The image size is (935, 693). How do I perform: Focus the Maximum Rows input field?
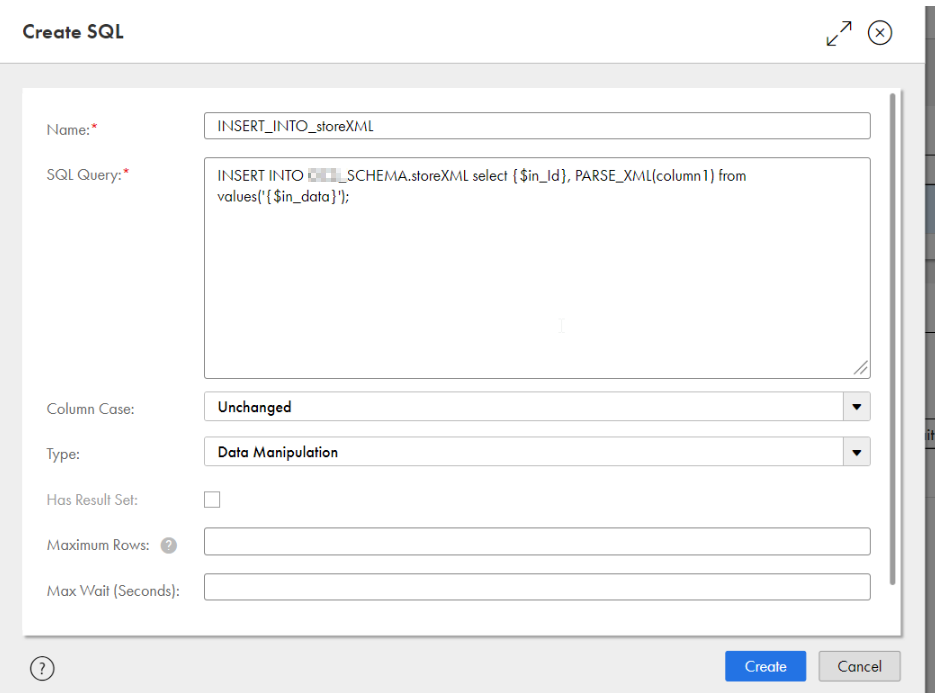tap(537, 542)
